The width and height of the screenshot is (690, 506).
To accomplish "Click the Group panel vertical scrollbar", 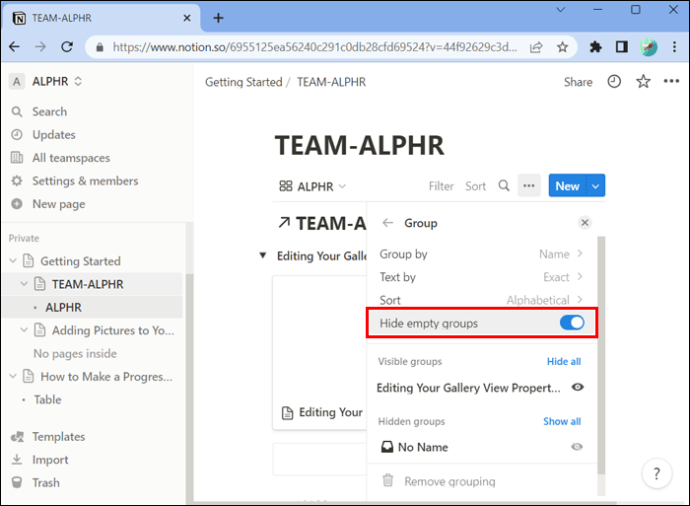I will pos(601,355).
